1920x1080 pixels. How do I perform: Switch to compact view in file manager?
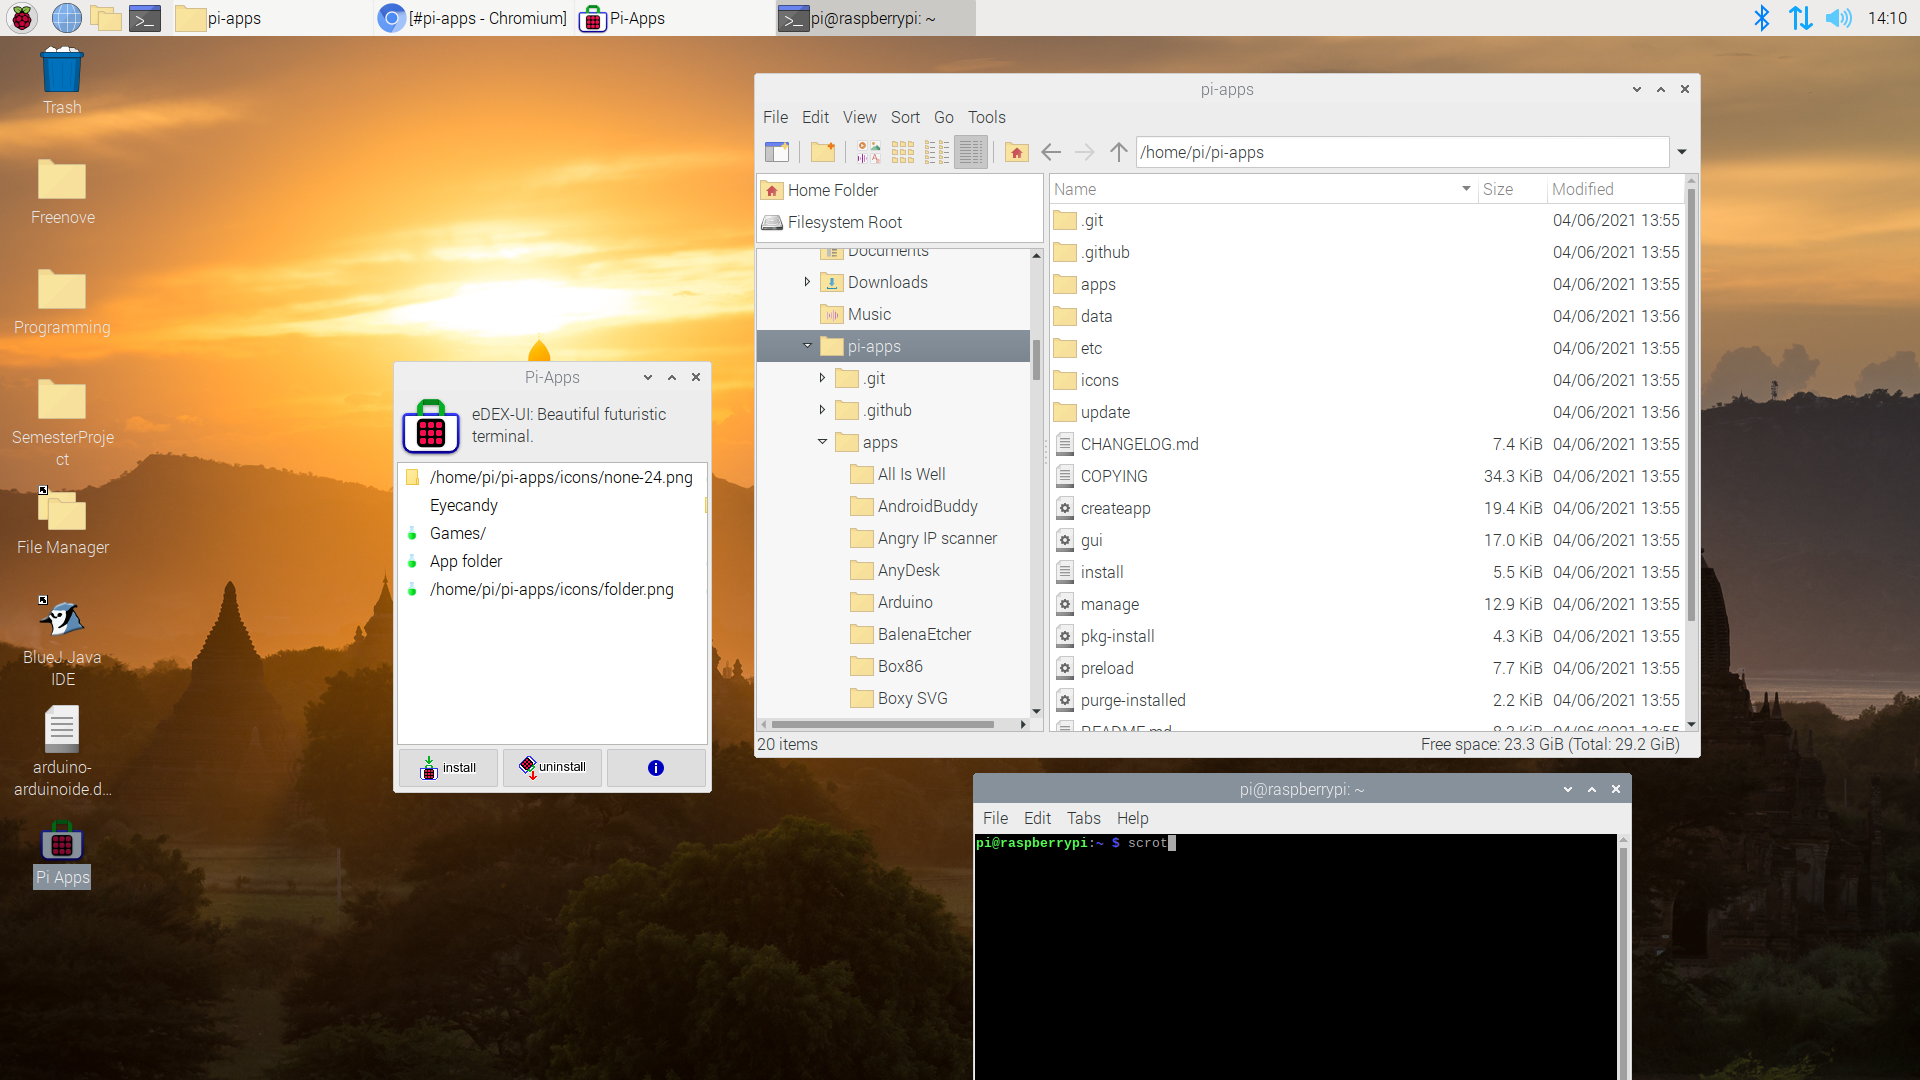tap(937, 152)
